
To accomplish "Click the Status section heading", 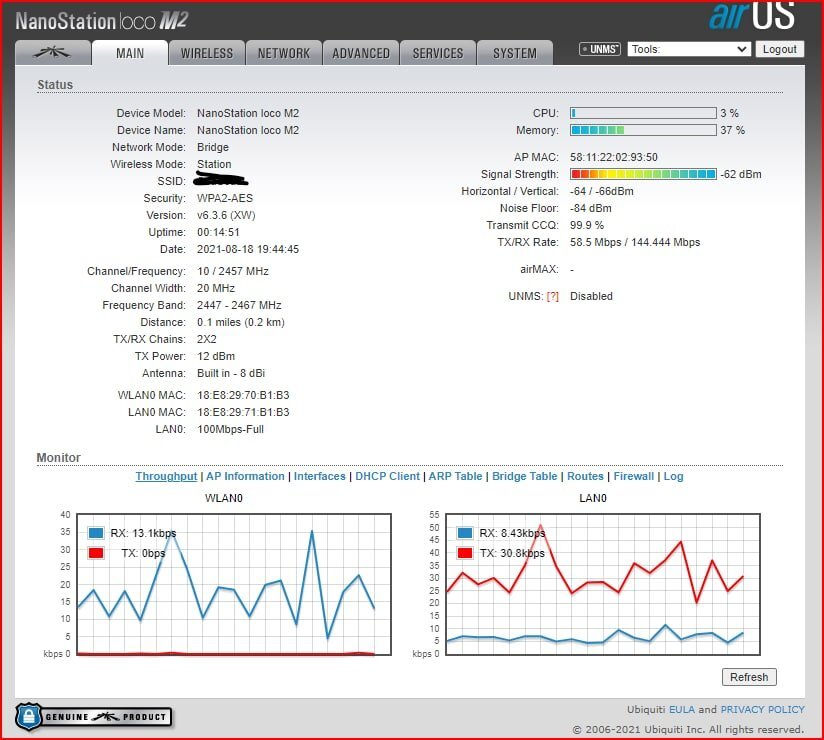I will (x=55, y=85).
